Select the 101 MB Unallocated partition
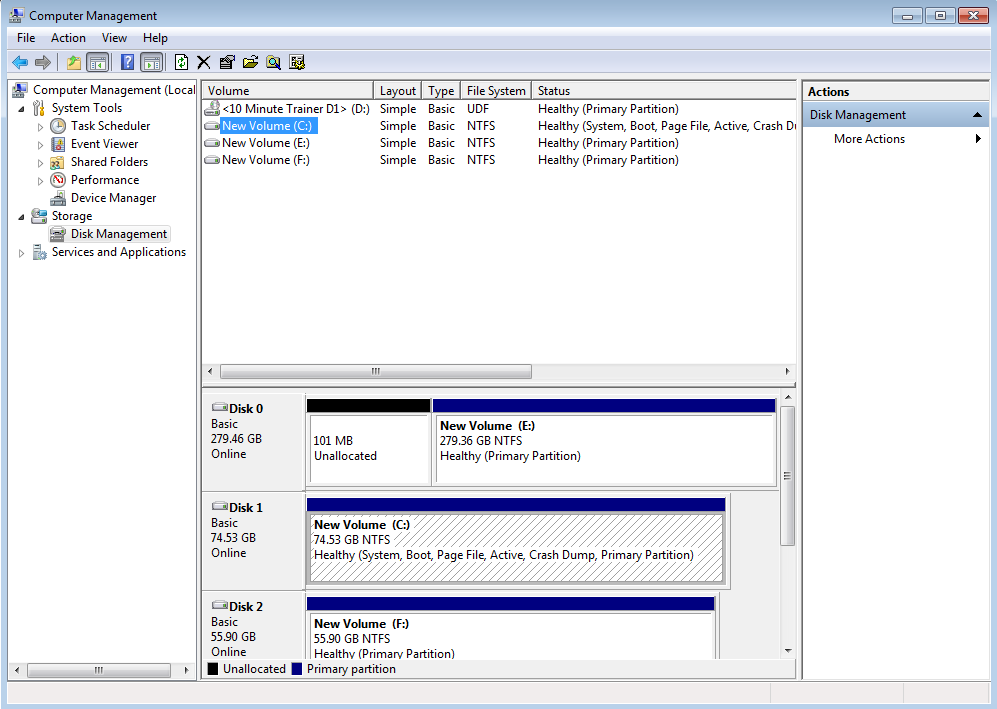This screenshot has height=709, width=997. coord(369,443)
